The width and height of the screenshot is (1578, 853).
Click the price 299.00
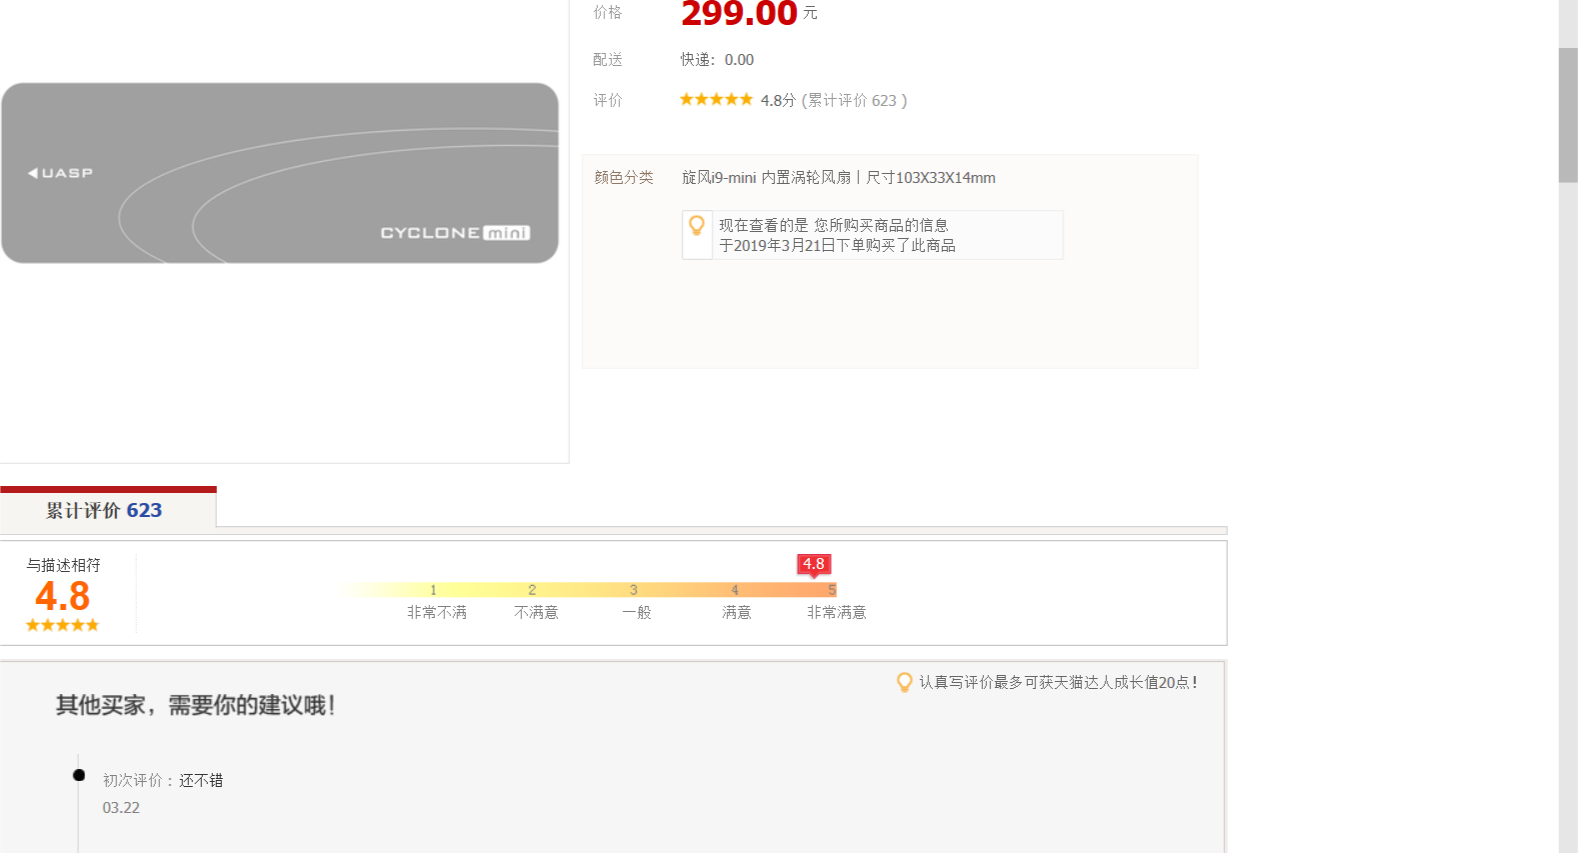click(x=739, y=14)
